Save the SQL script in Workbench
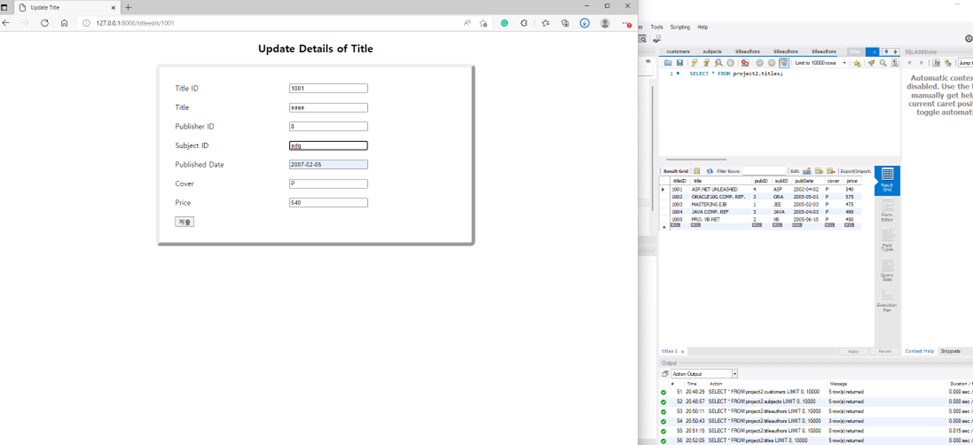973x445 pixels. [x=679, y=63]
